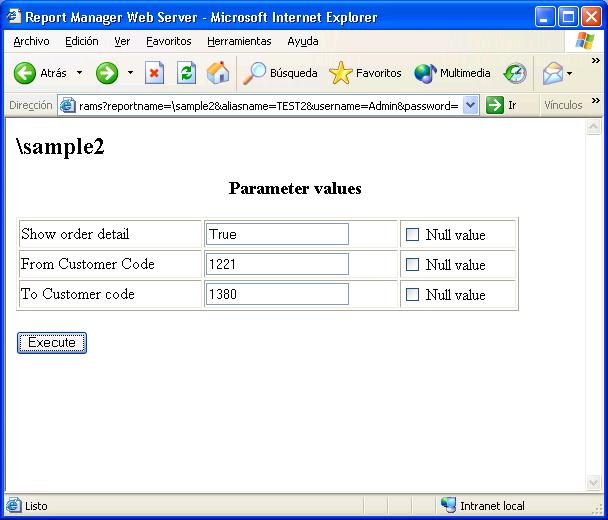Check Null value for Show order detail
The width and height of the screenshot is (608, 520).
click(x=412, y=234)
